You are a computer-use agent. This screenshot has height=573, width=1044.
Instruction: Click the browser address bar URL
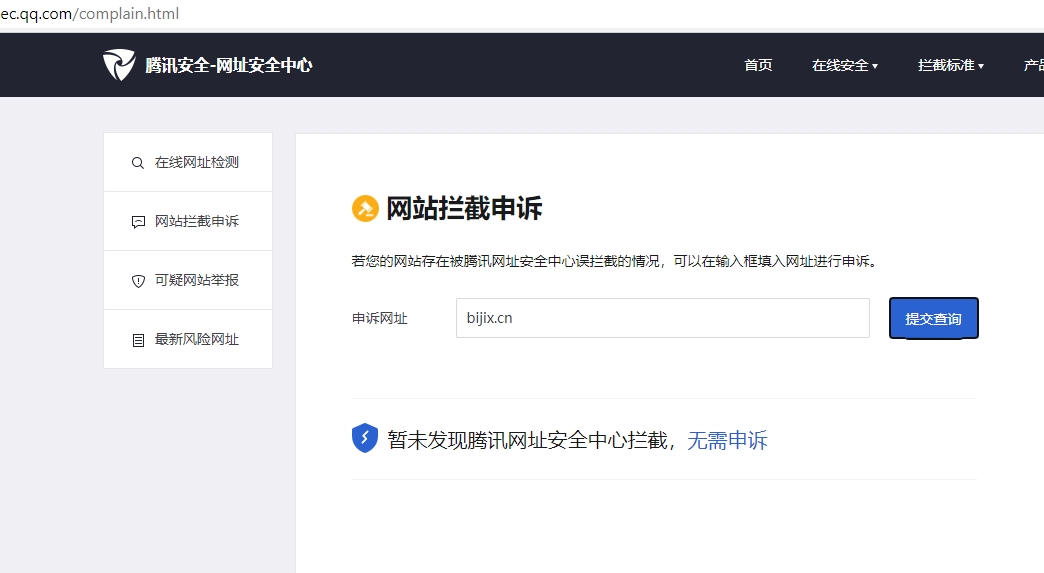click(90, 13)
